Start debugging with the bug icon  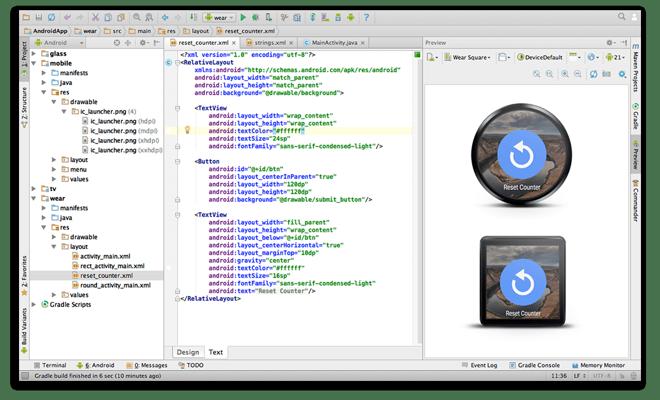click(x=255, y=18)
